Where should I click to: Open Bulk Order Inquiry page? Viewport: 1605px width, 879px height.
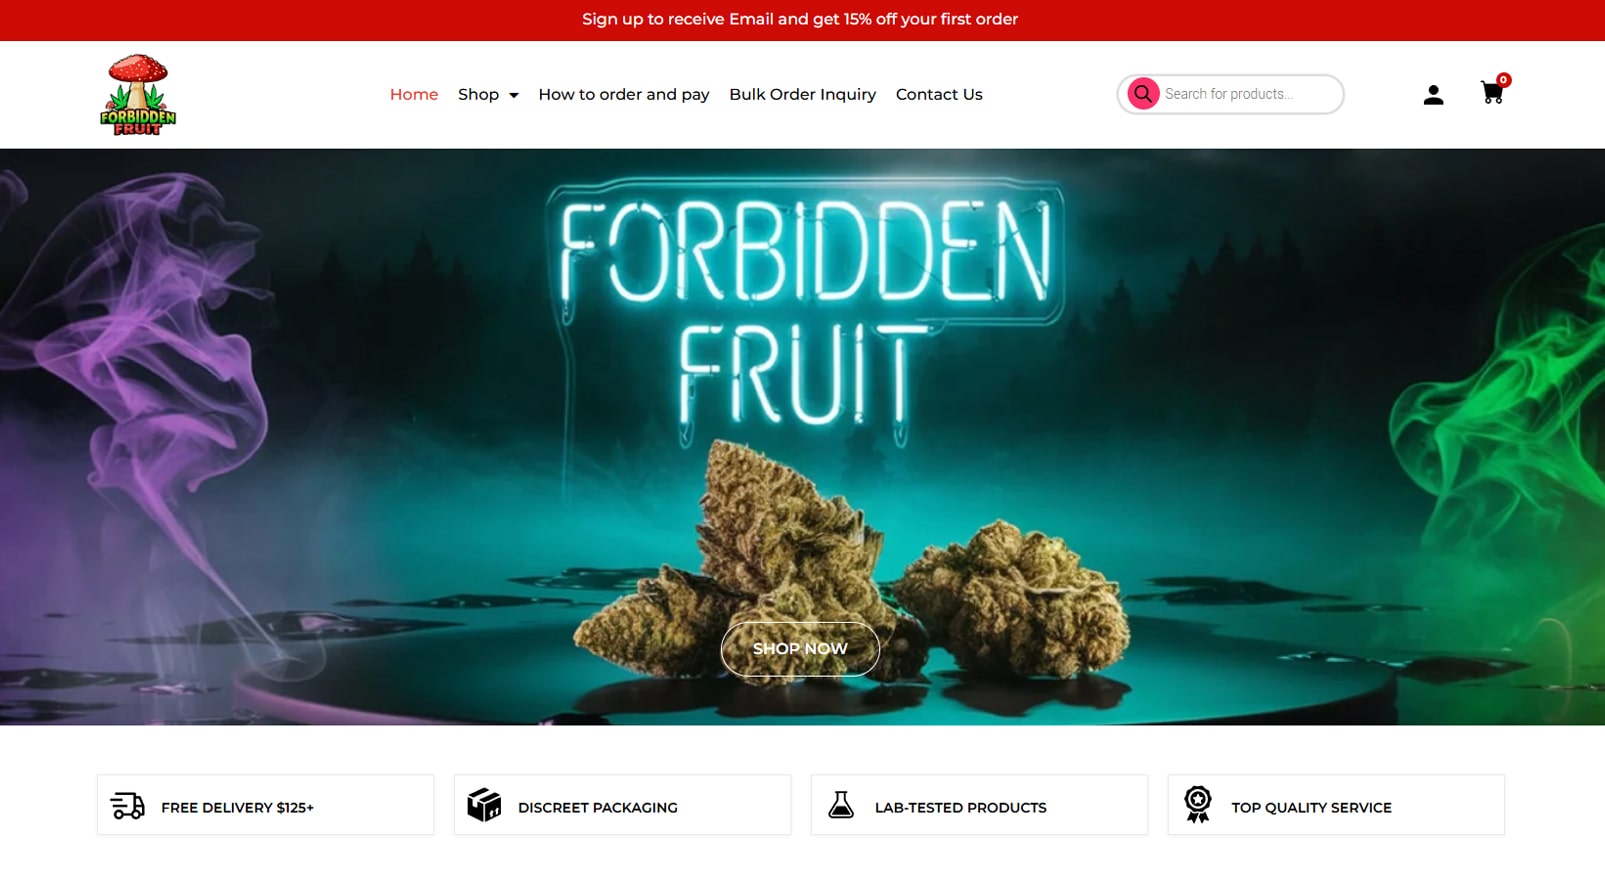802,94
